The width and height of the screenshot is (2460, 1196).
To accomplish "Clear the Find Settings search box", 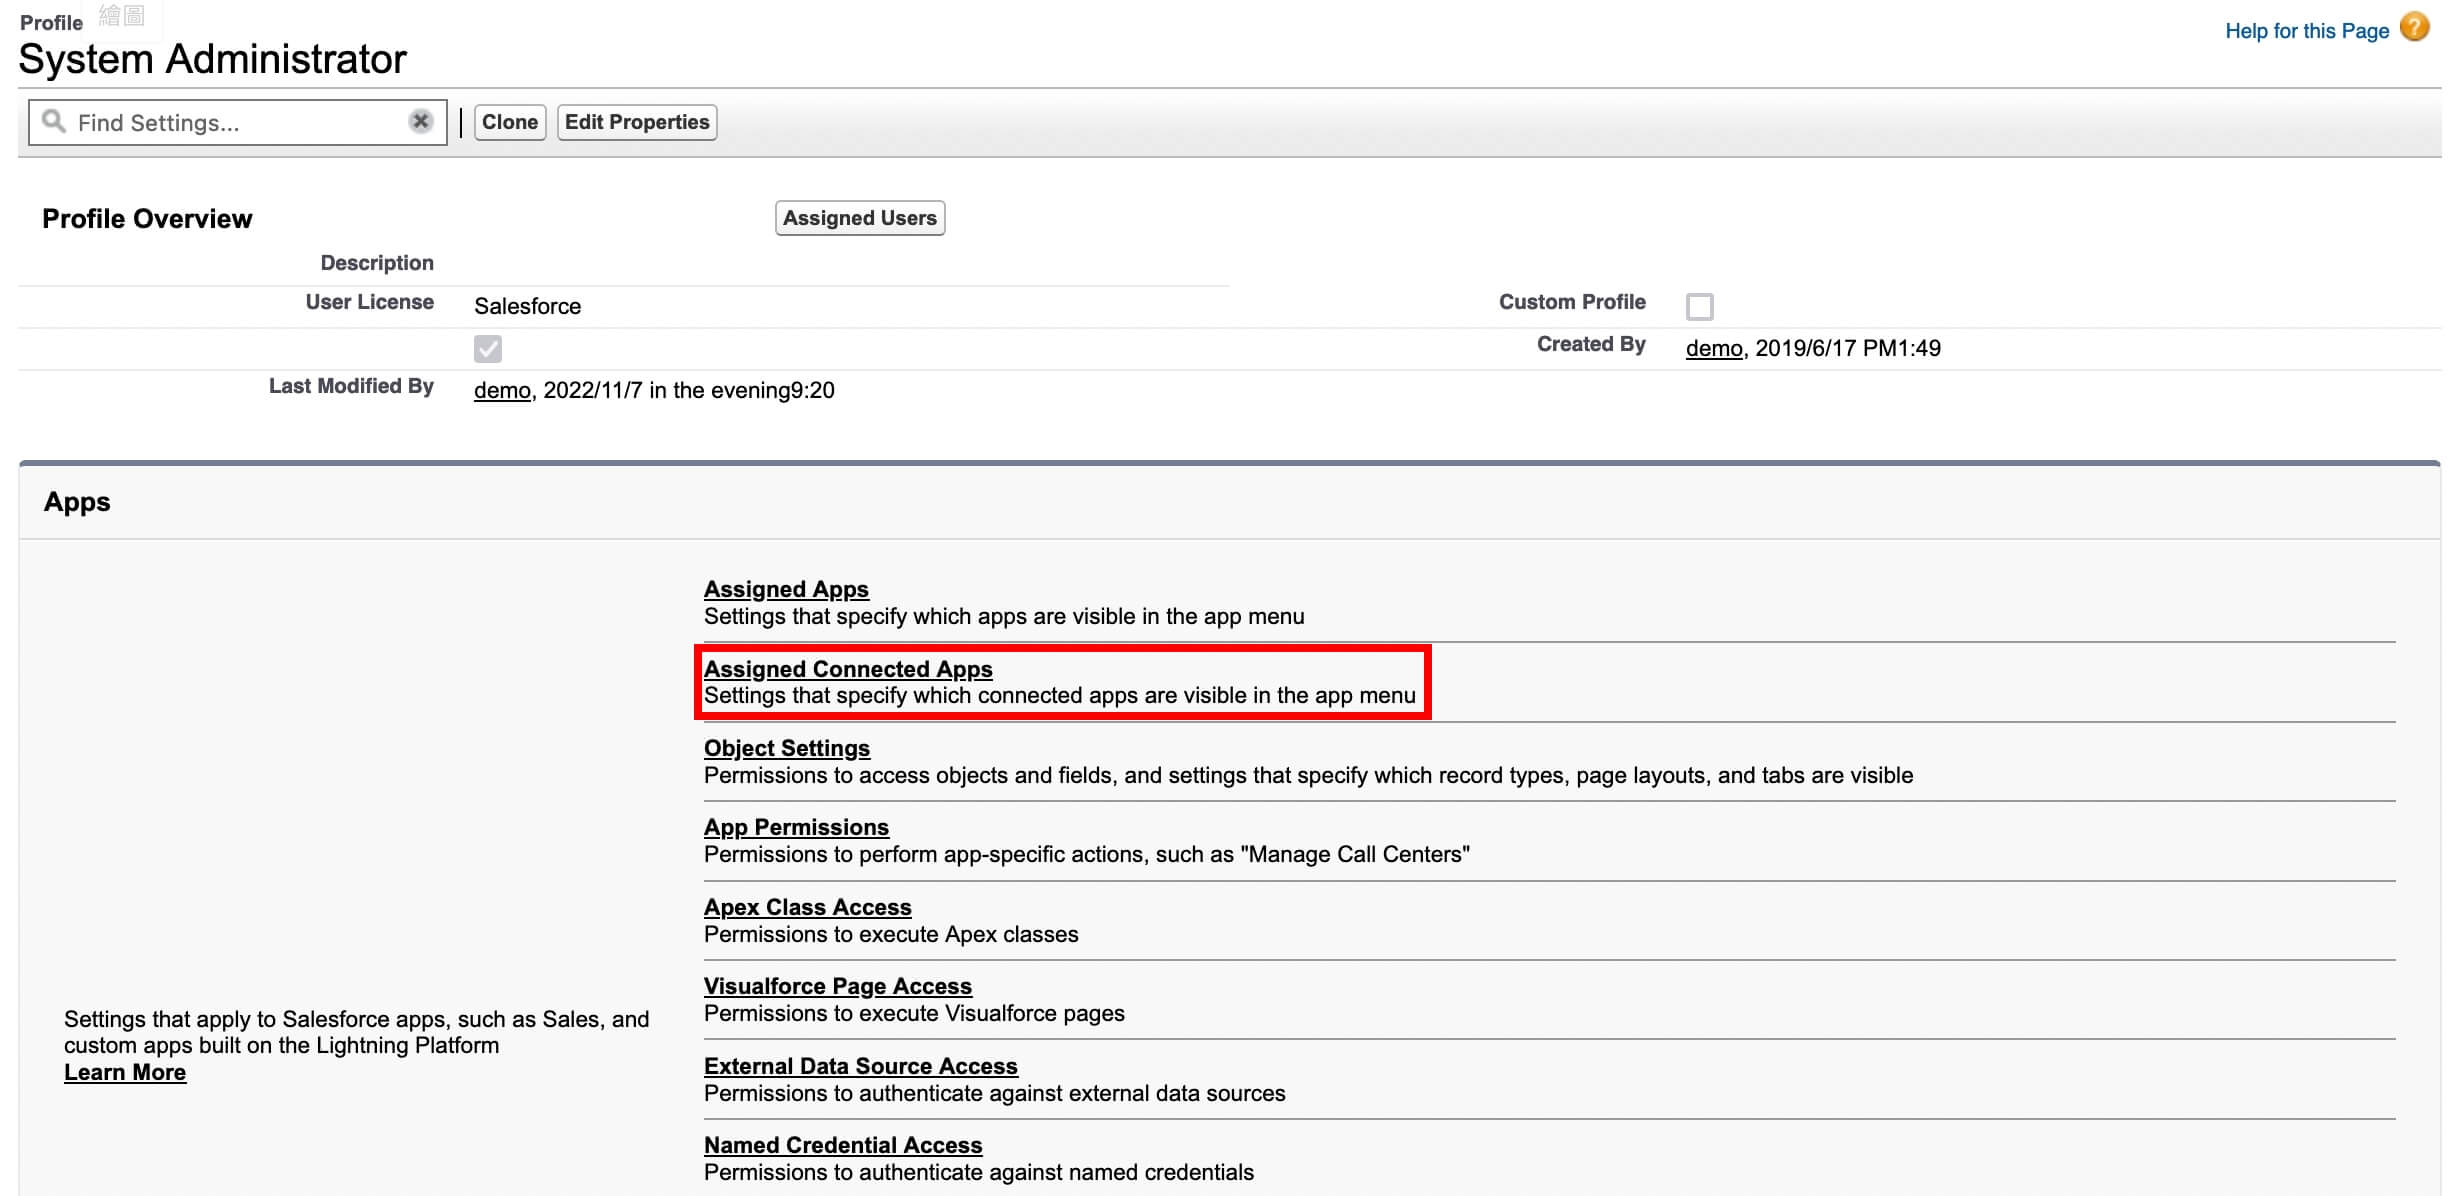I will tap(421, 121).
